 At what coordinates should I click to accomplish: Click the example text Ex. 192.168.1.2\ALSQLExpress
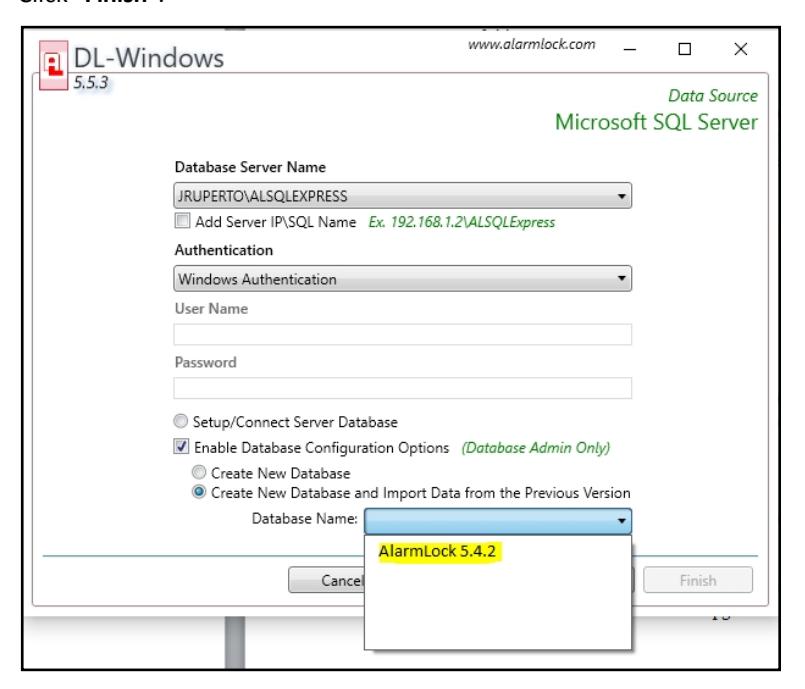point(462,222)
